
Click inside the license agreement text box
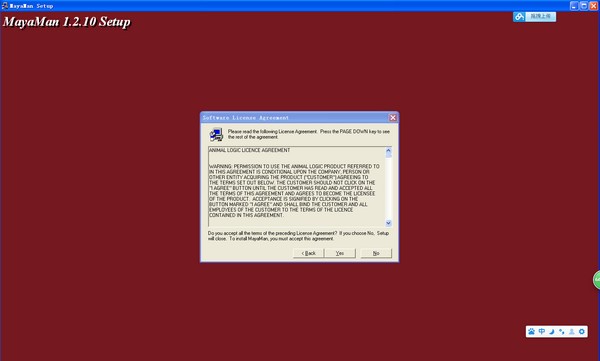(x=297, y=186)
